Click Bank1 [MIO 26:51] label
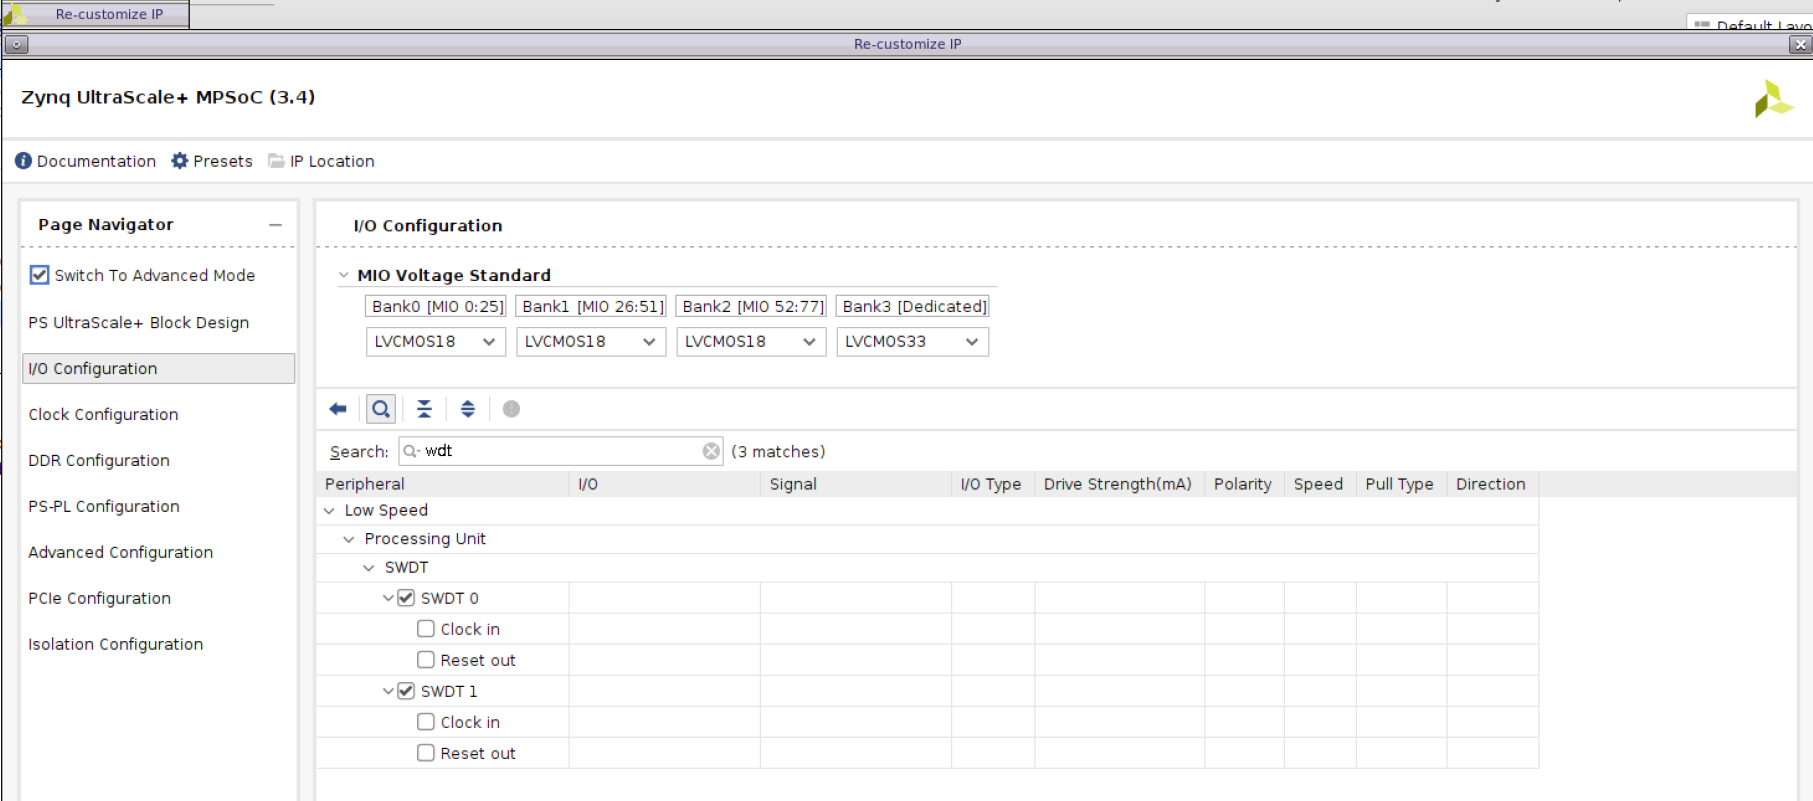Image resolution: width=1813 pixels, height=801 pixels. coord(592,306)
